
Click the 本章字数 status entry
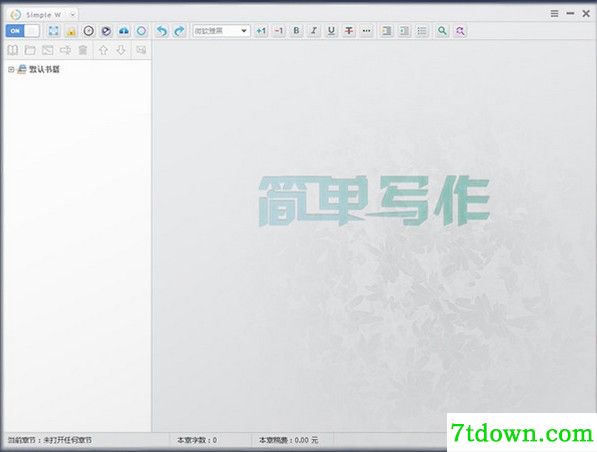pos(197,440)
